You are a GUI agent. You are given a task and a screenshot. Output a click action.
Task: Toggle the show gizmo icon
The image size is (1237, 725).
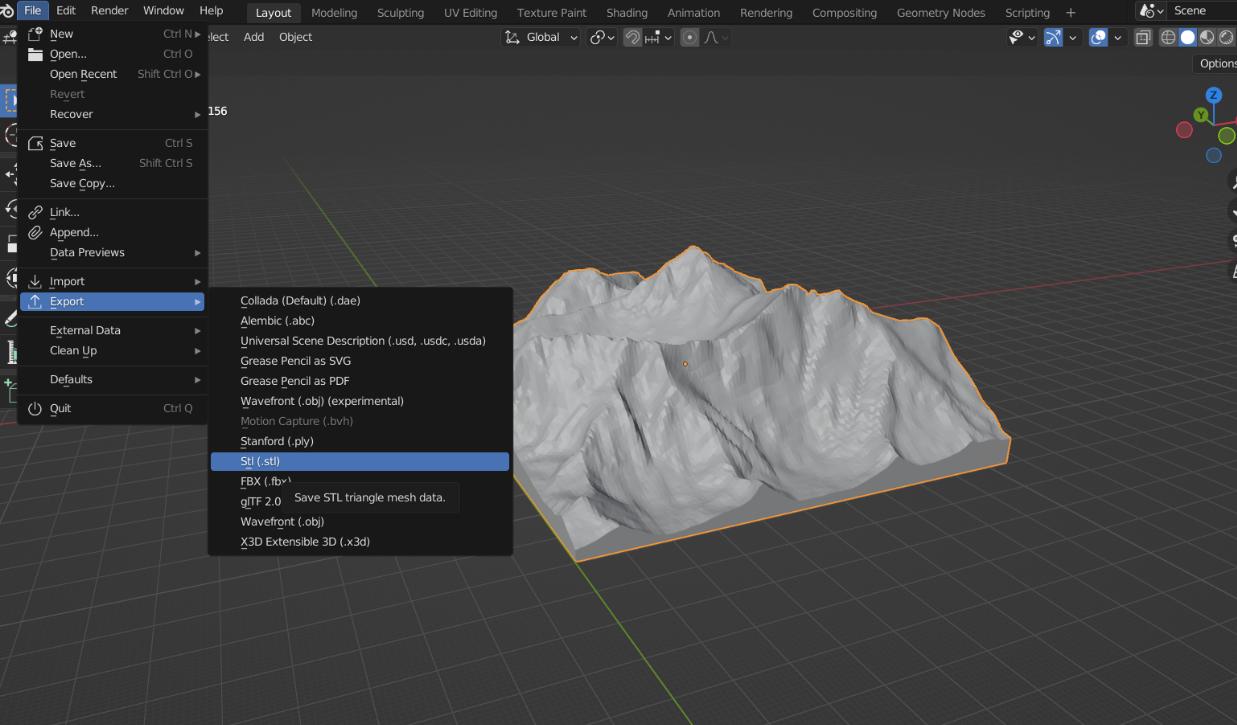[x=1053, y=37]
